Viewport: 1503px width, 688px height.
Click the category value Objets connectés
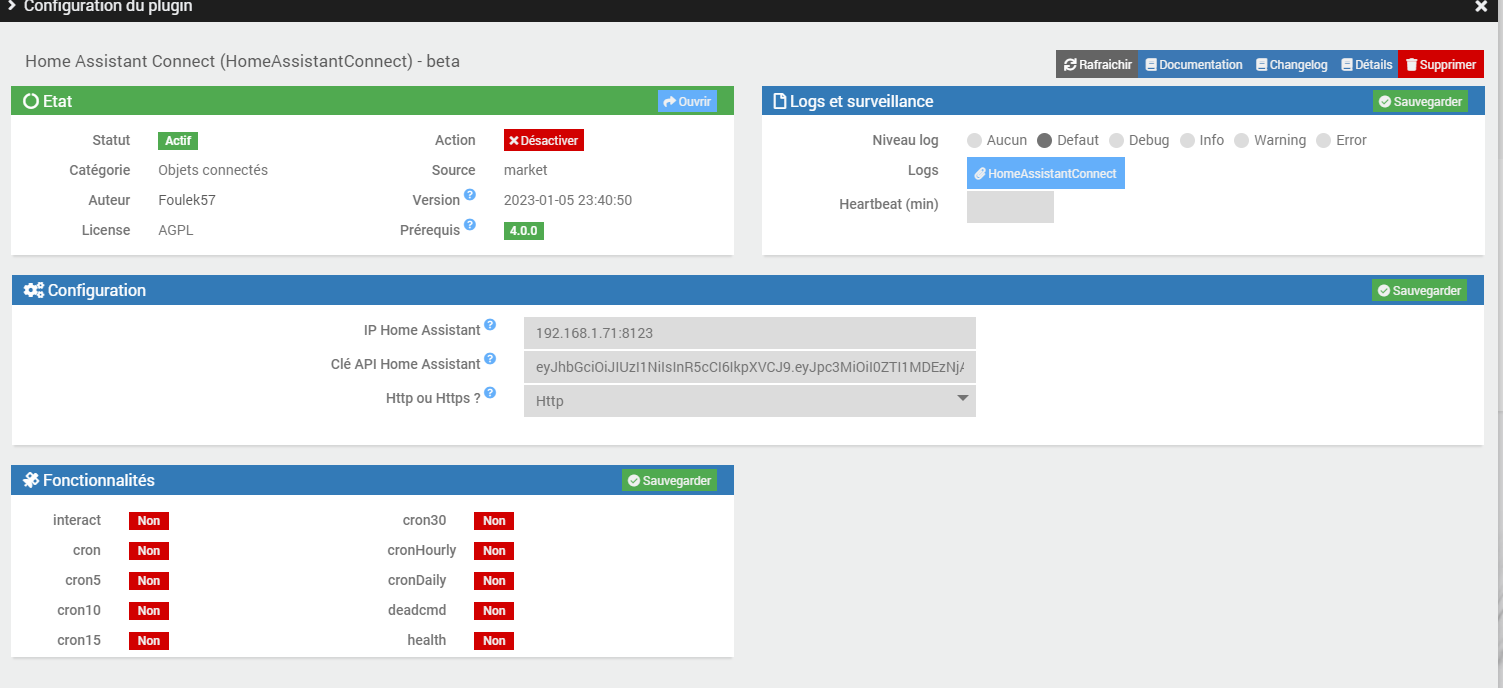pyautogui.click(x=213, y=170)
